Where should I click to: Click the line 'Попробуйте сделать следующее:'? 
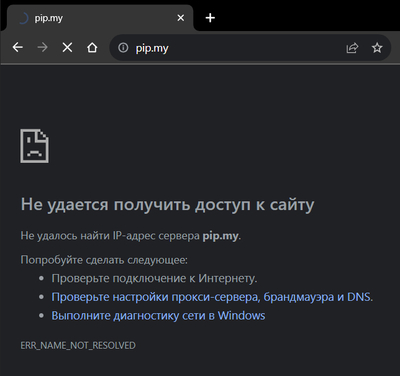click(104, 260)
